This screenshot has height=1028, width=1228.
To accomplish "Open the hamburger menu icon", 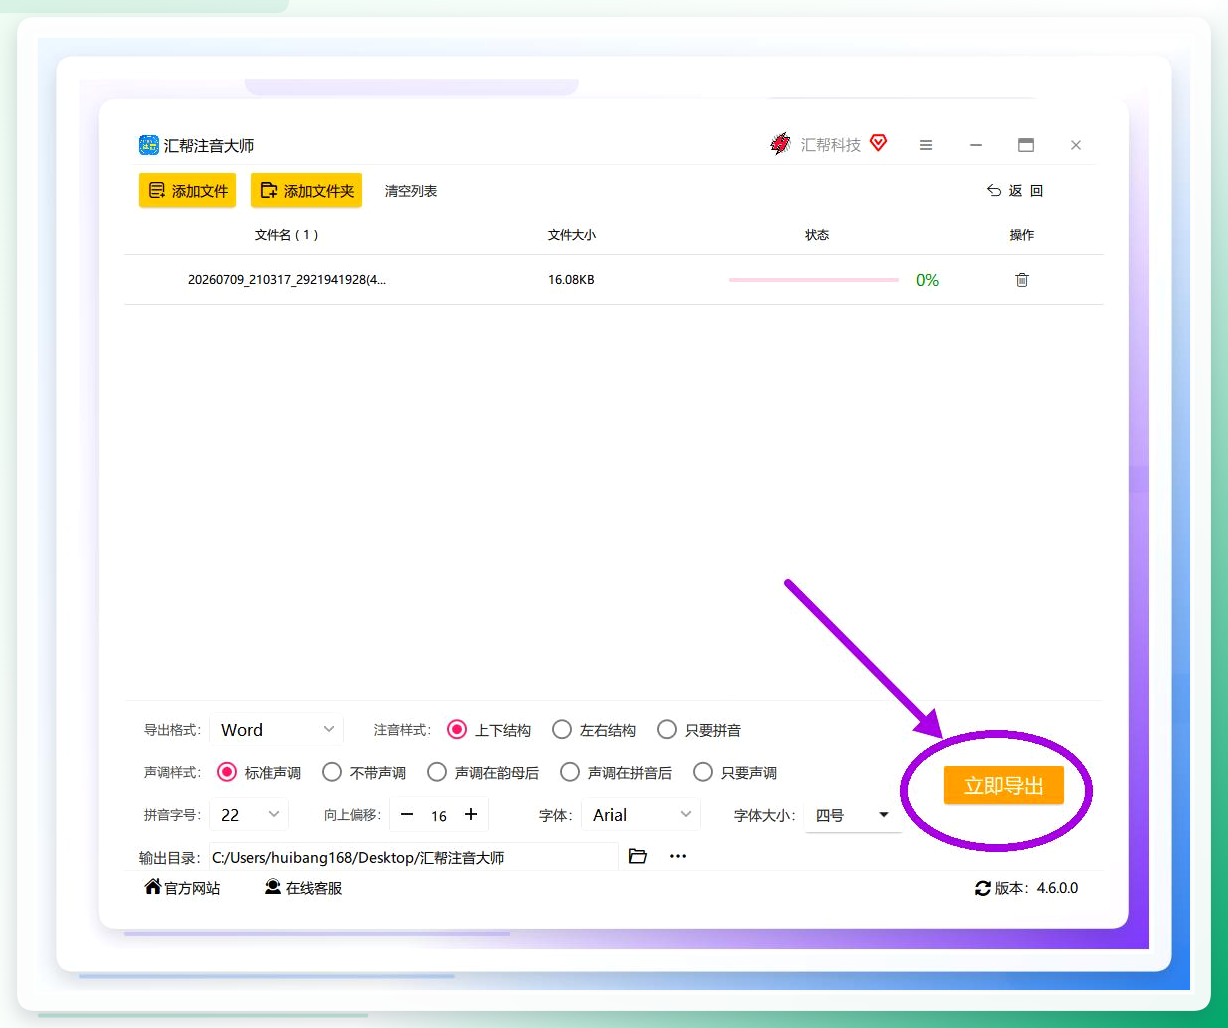I will coord(926,145).
